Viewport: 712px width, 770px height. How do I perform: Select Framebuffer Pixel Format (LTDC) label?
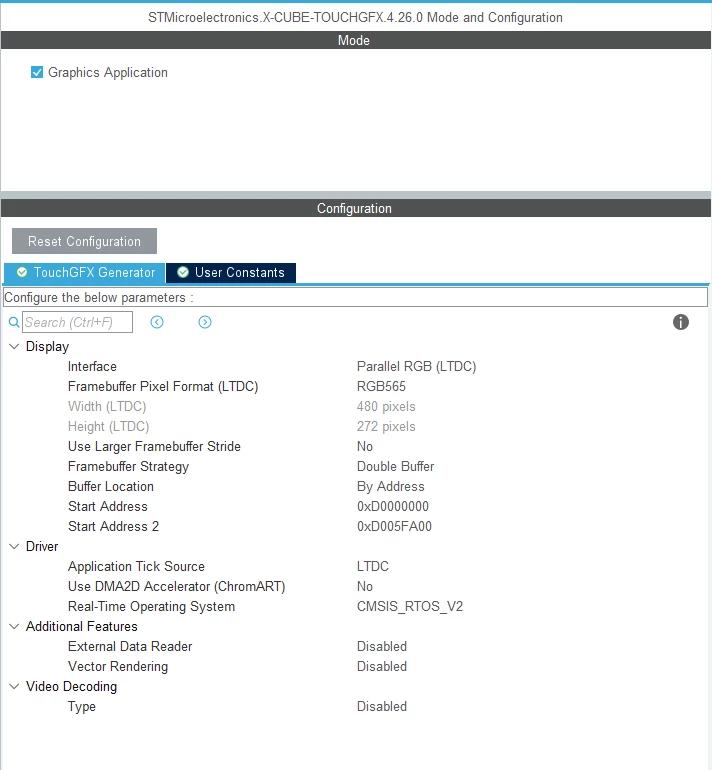point(163,386)
